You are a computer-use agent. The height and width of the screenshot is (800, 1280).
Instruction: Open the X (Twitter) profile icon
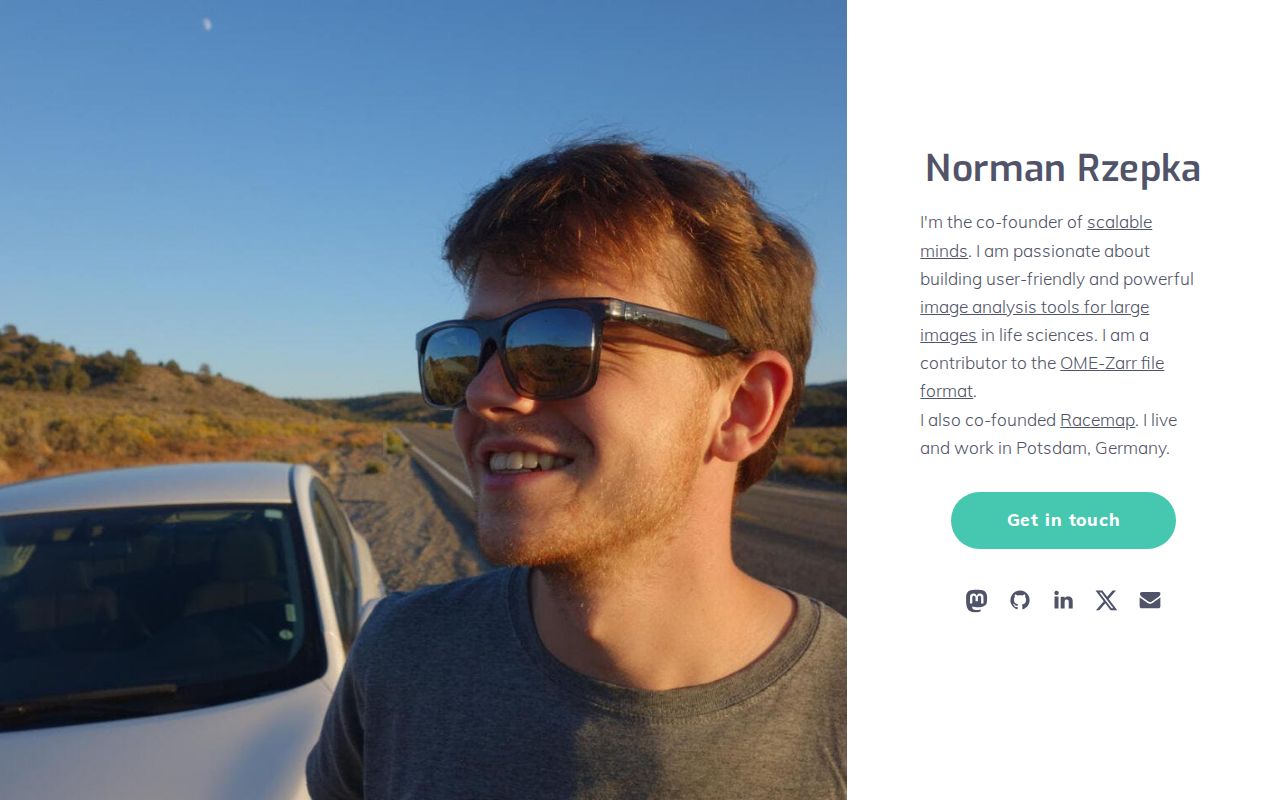[x=1106, y=600]
